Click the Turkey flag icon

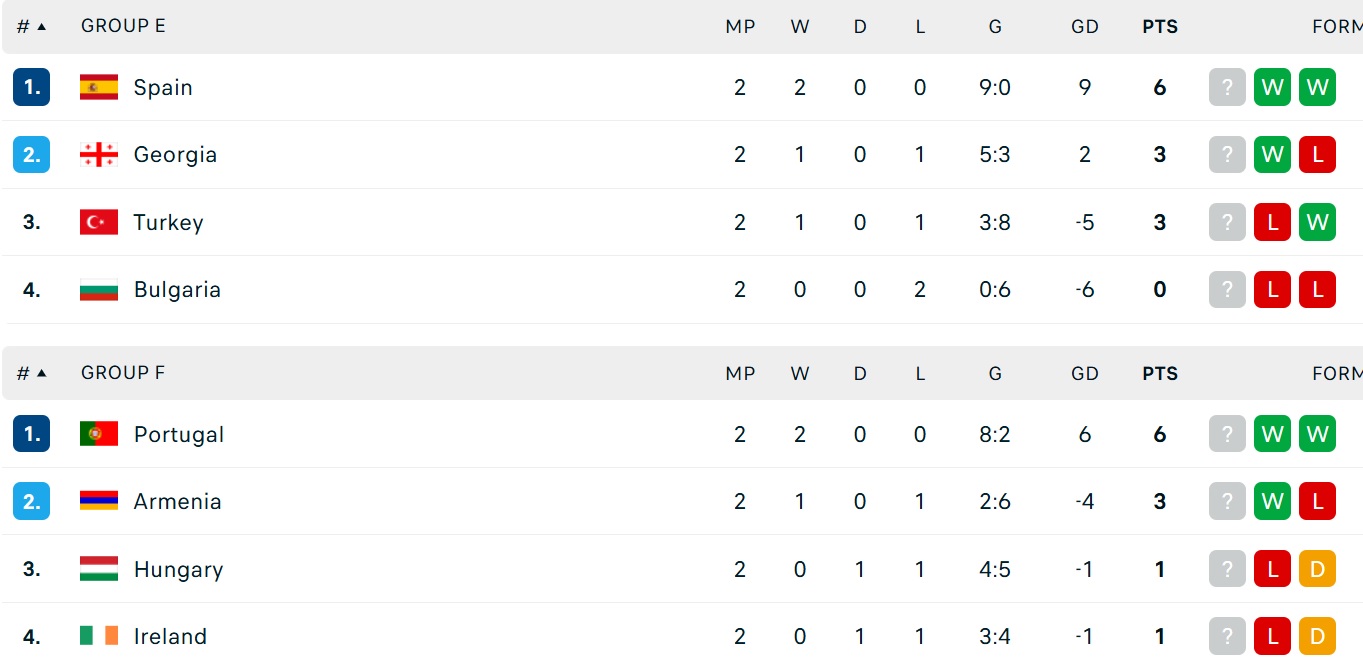99,222
